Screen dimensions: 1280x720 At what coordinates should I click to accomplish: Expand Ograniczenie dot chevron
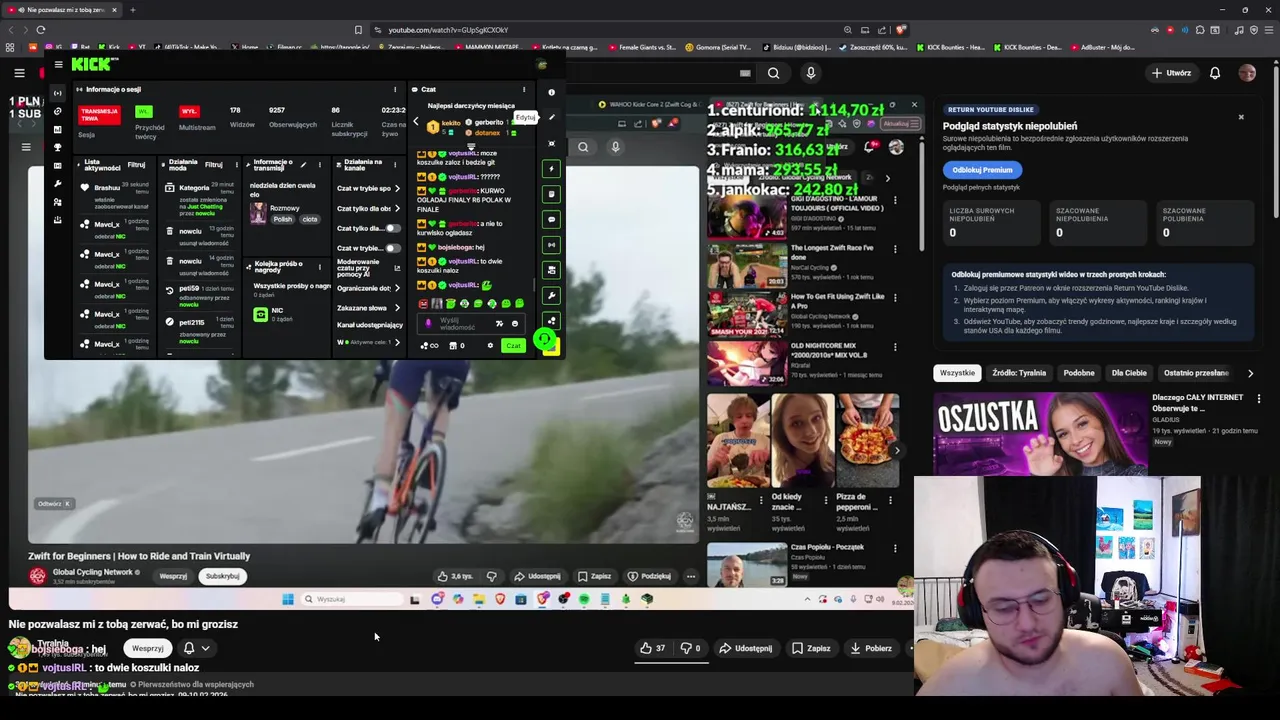click(397, 288)
